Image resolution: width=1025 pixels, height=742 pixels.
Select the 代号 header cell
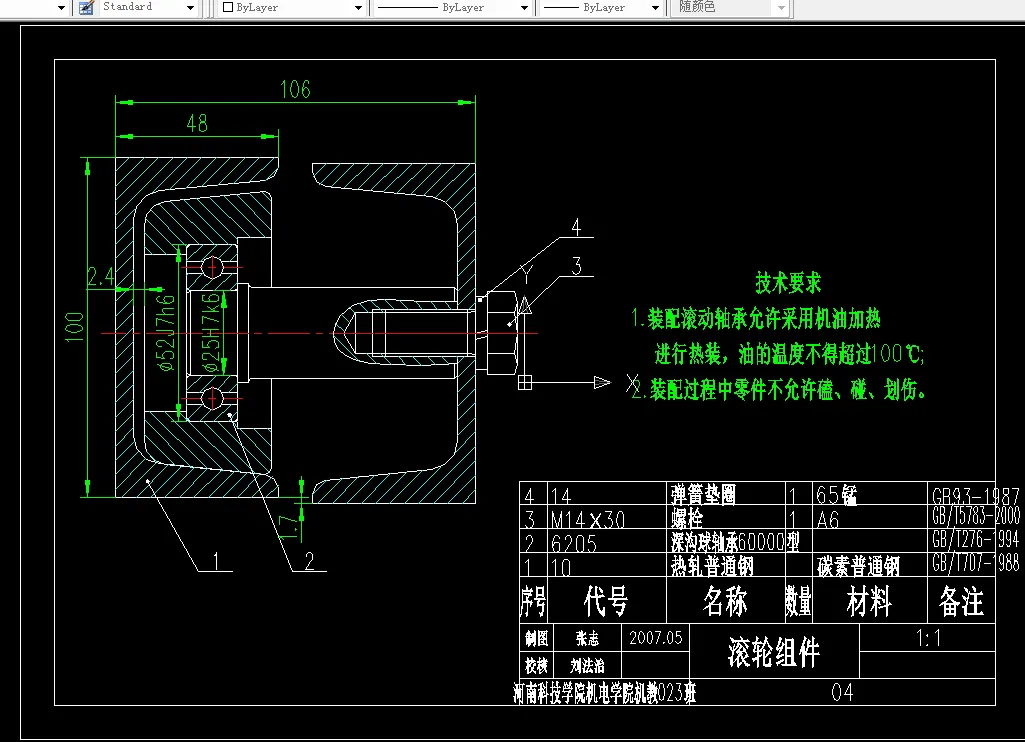click(x=606, y=601)
